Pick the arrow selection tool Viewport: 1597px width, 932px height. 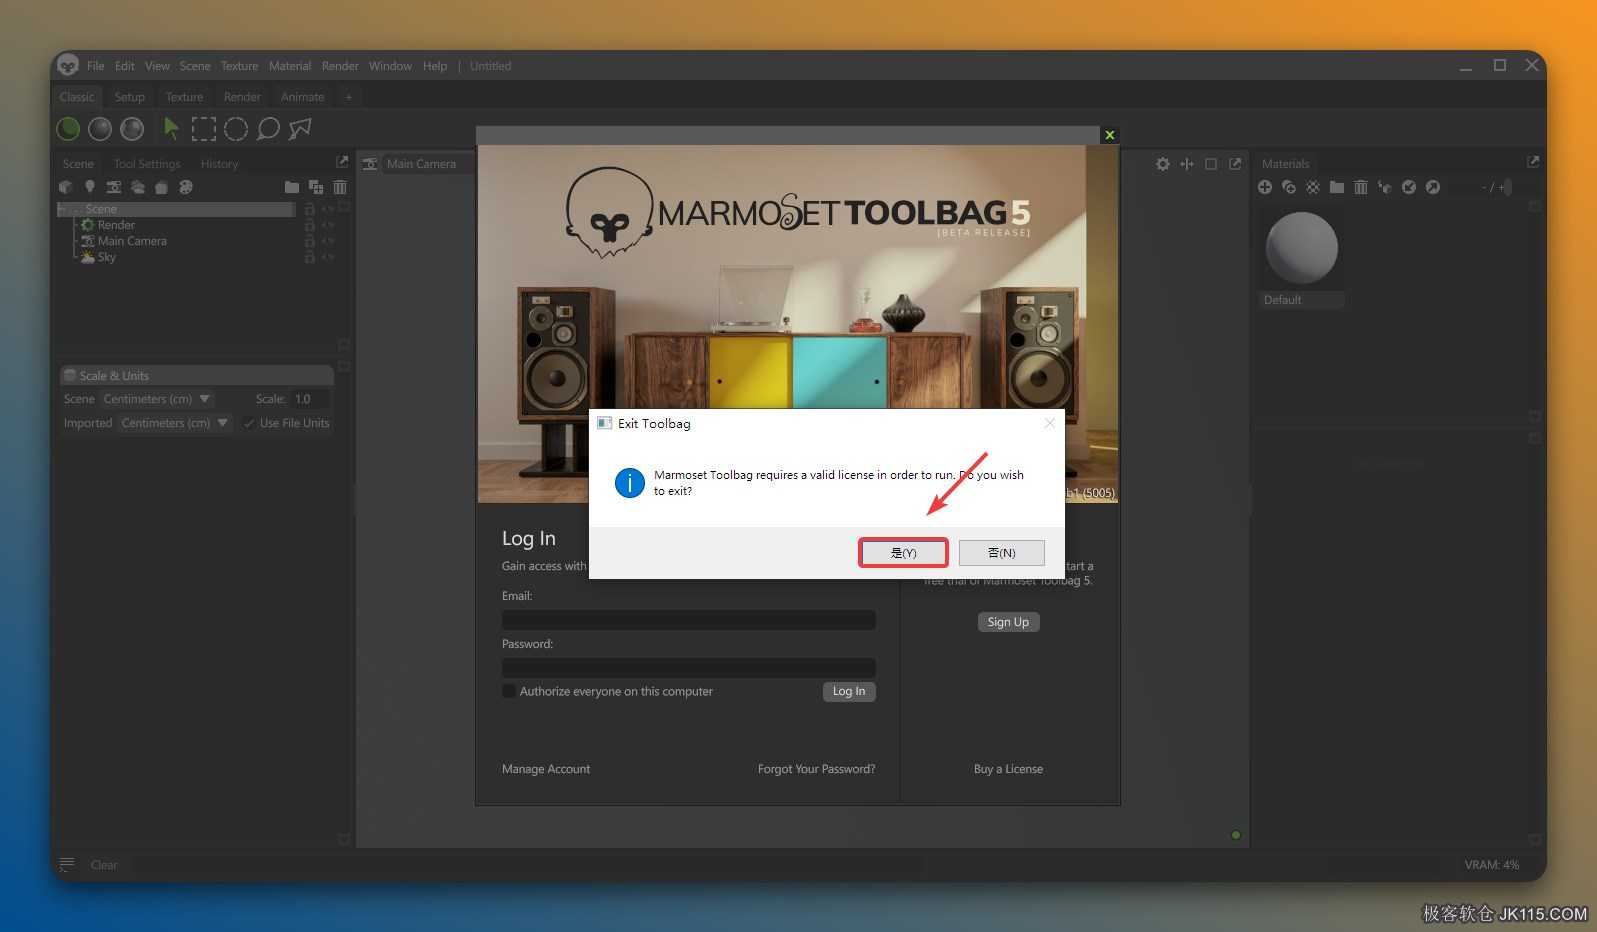pos(172,129)
